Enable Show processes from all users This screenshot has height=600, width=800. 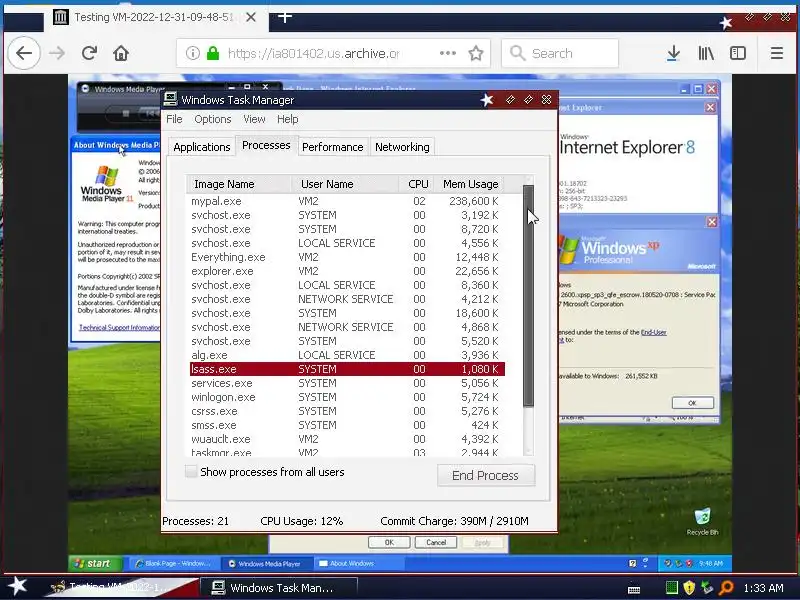[x=191, y=471]
